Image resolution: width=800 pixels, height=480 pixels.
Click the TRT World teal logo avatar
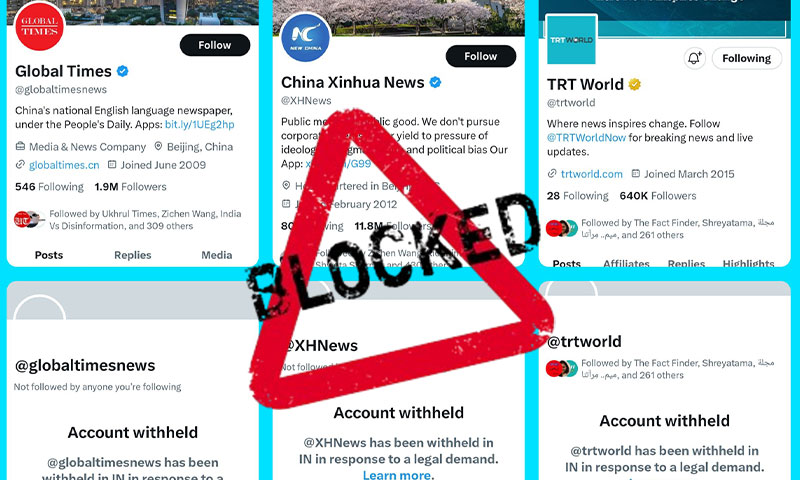pos(571,40)
